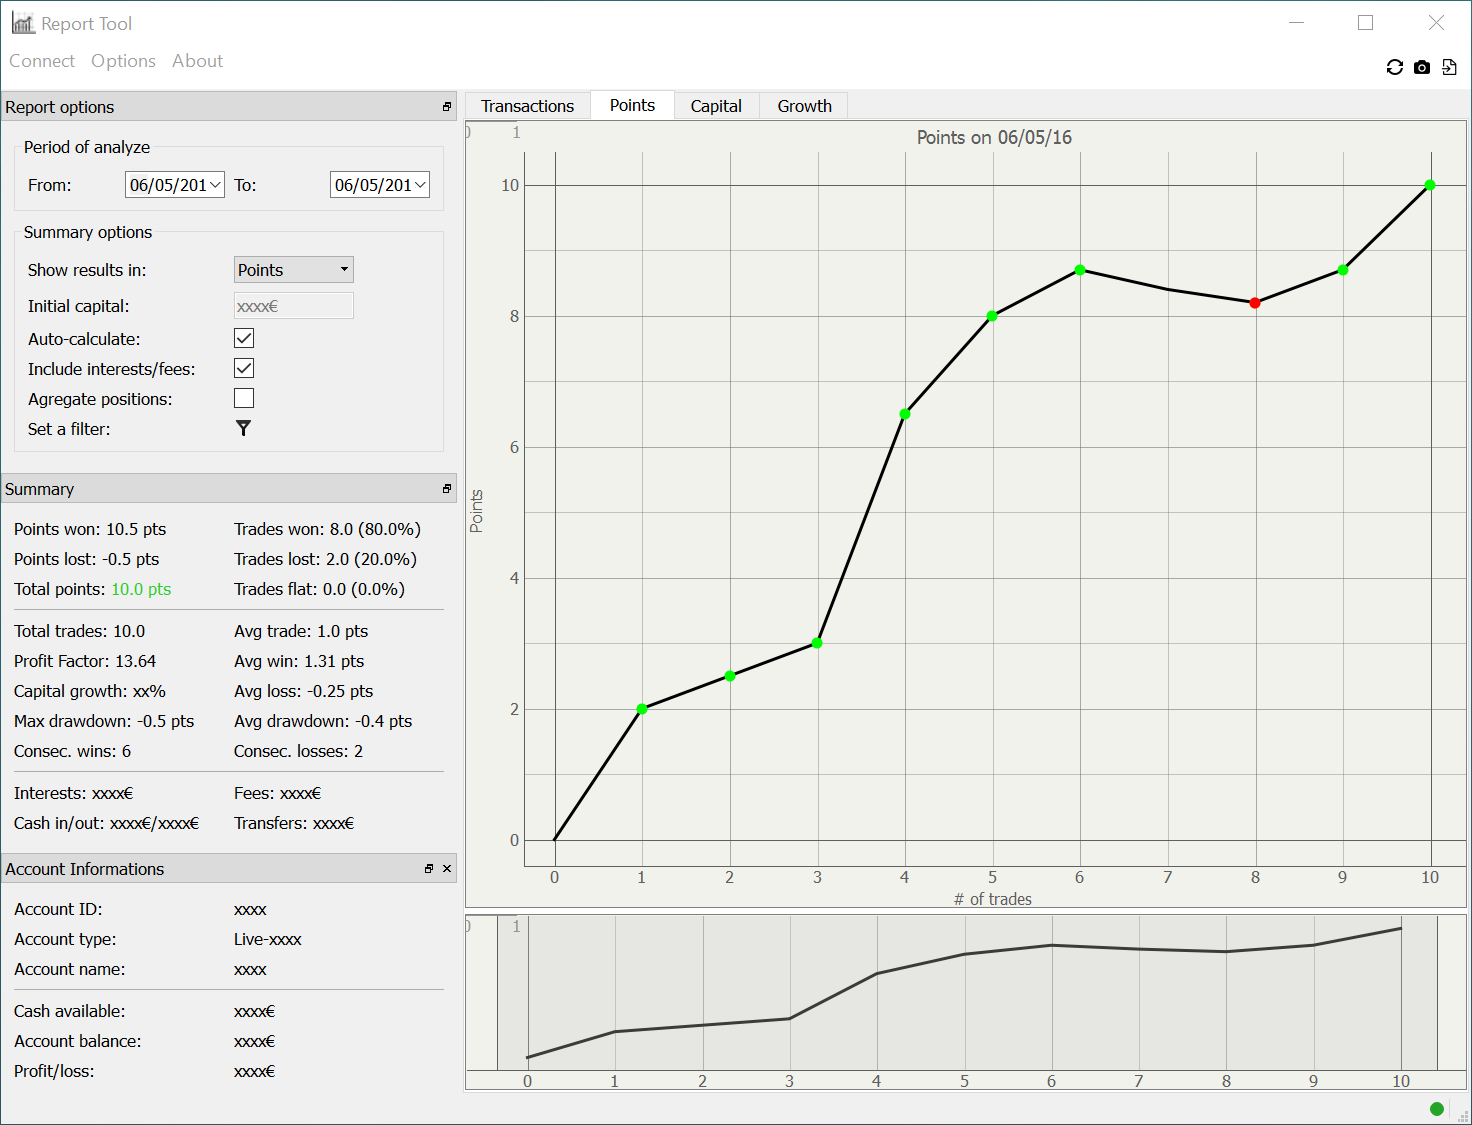This screenshot has height=1125, width=1472.
Task: Click the Initial capital input field
Action: 294,306
